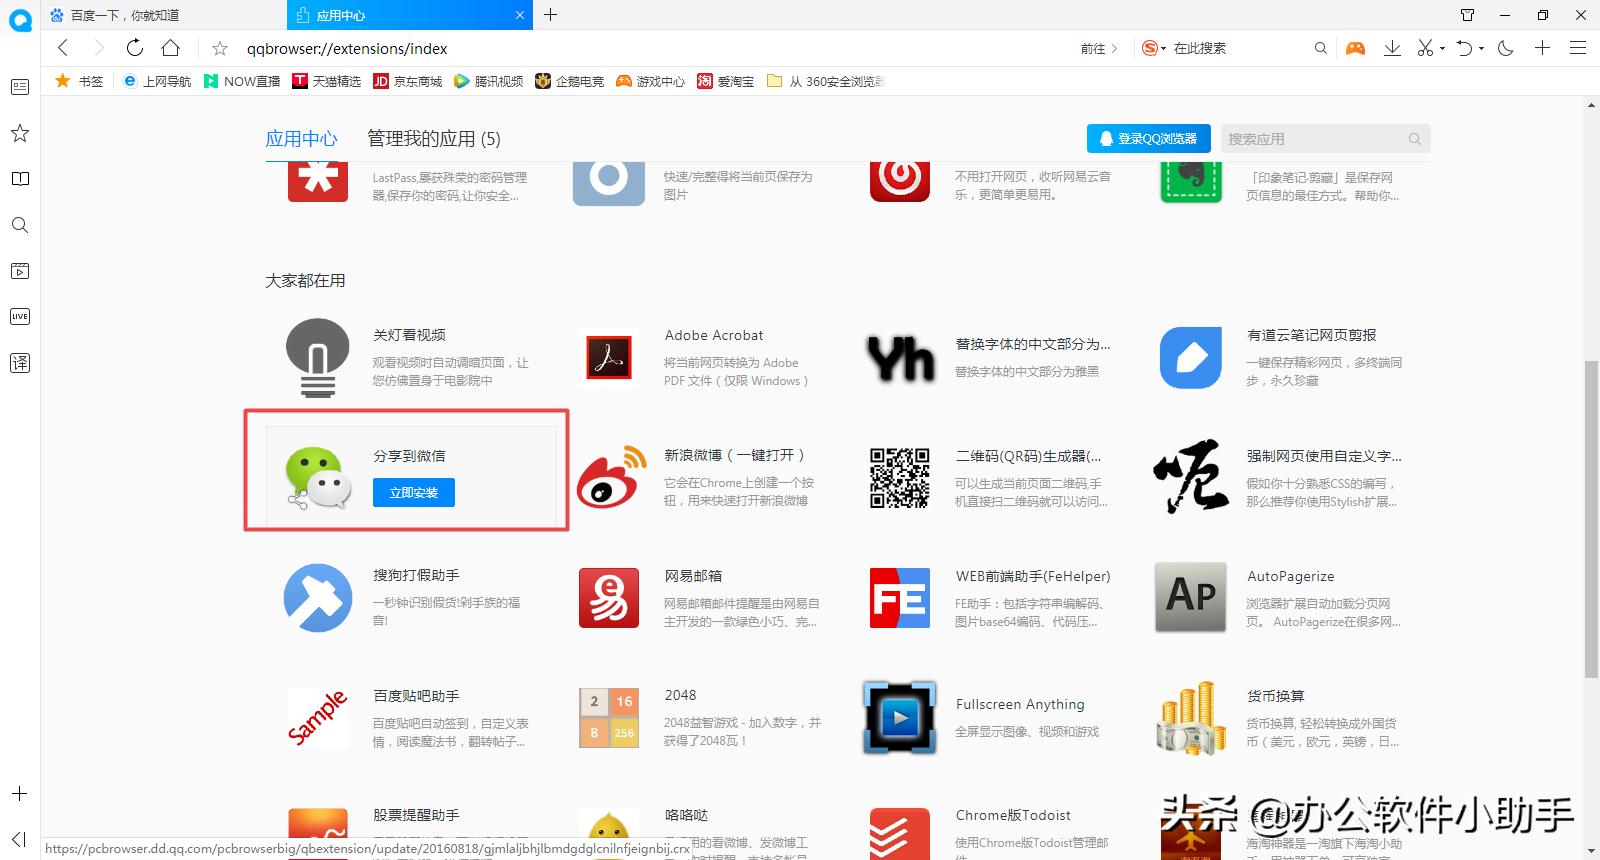Click the plus icon in the toolbar

[1542, 48]
